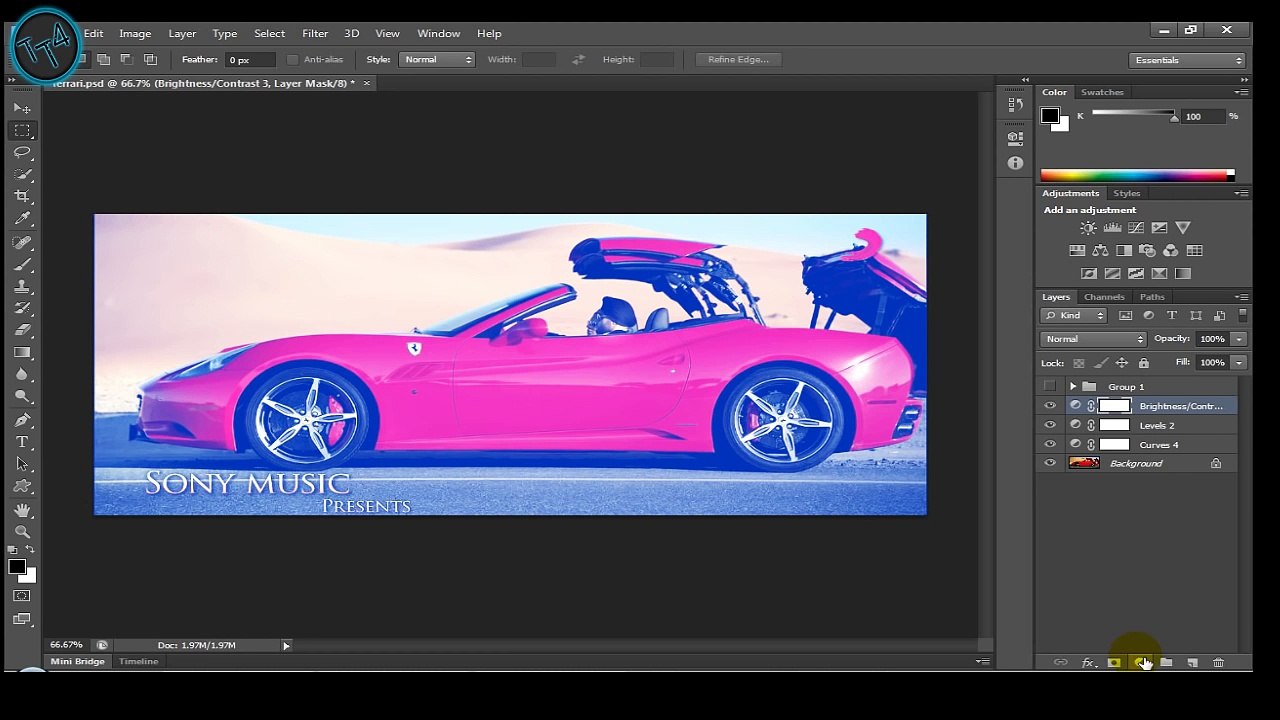Screen dimensions: 1280x720
Task: Select the Brush tool
Action: pos(22,265)
